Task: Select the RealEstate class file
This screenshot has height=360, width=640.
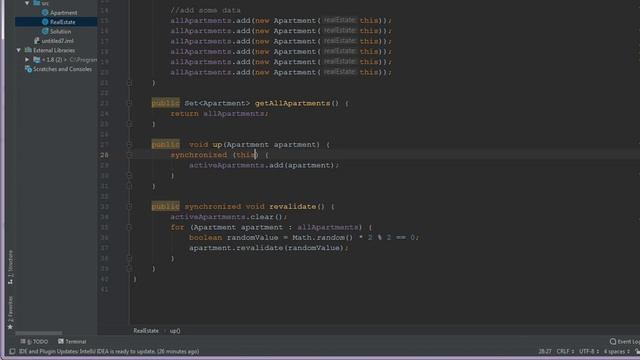Action: coord(62,22)
